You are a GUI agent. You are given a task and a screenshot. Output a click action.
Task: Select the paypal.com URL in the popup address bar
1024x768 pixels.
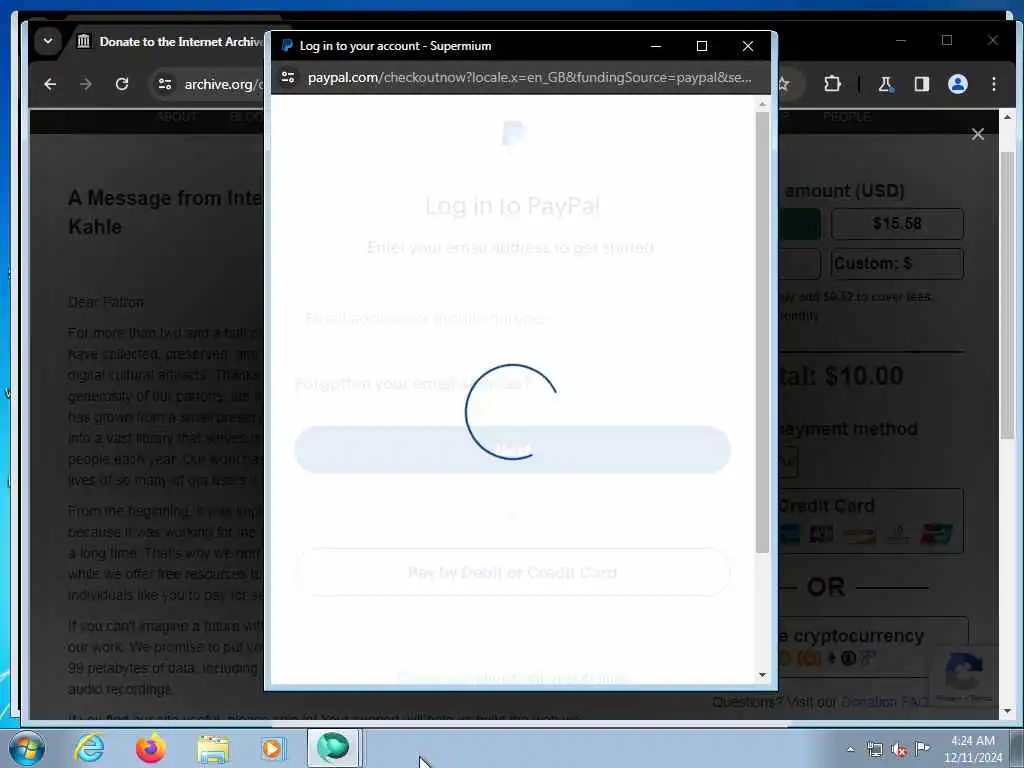pyautogui.click(x=530, y=78)
